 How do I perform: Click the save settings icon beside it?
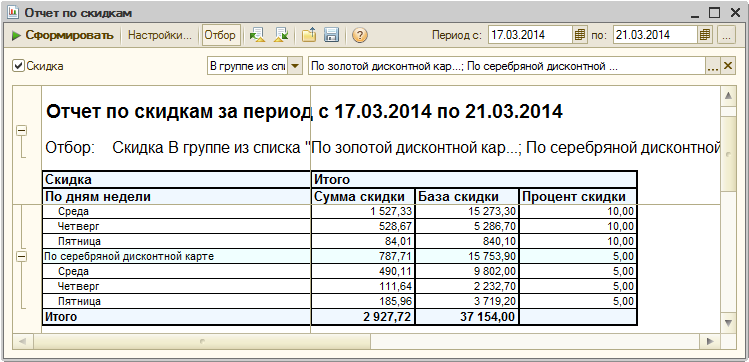[x=281, y=35]
